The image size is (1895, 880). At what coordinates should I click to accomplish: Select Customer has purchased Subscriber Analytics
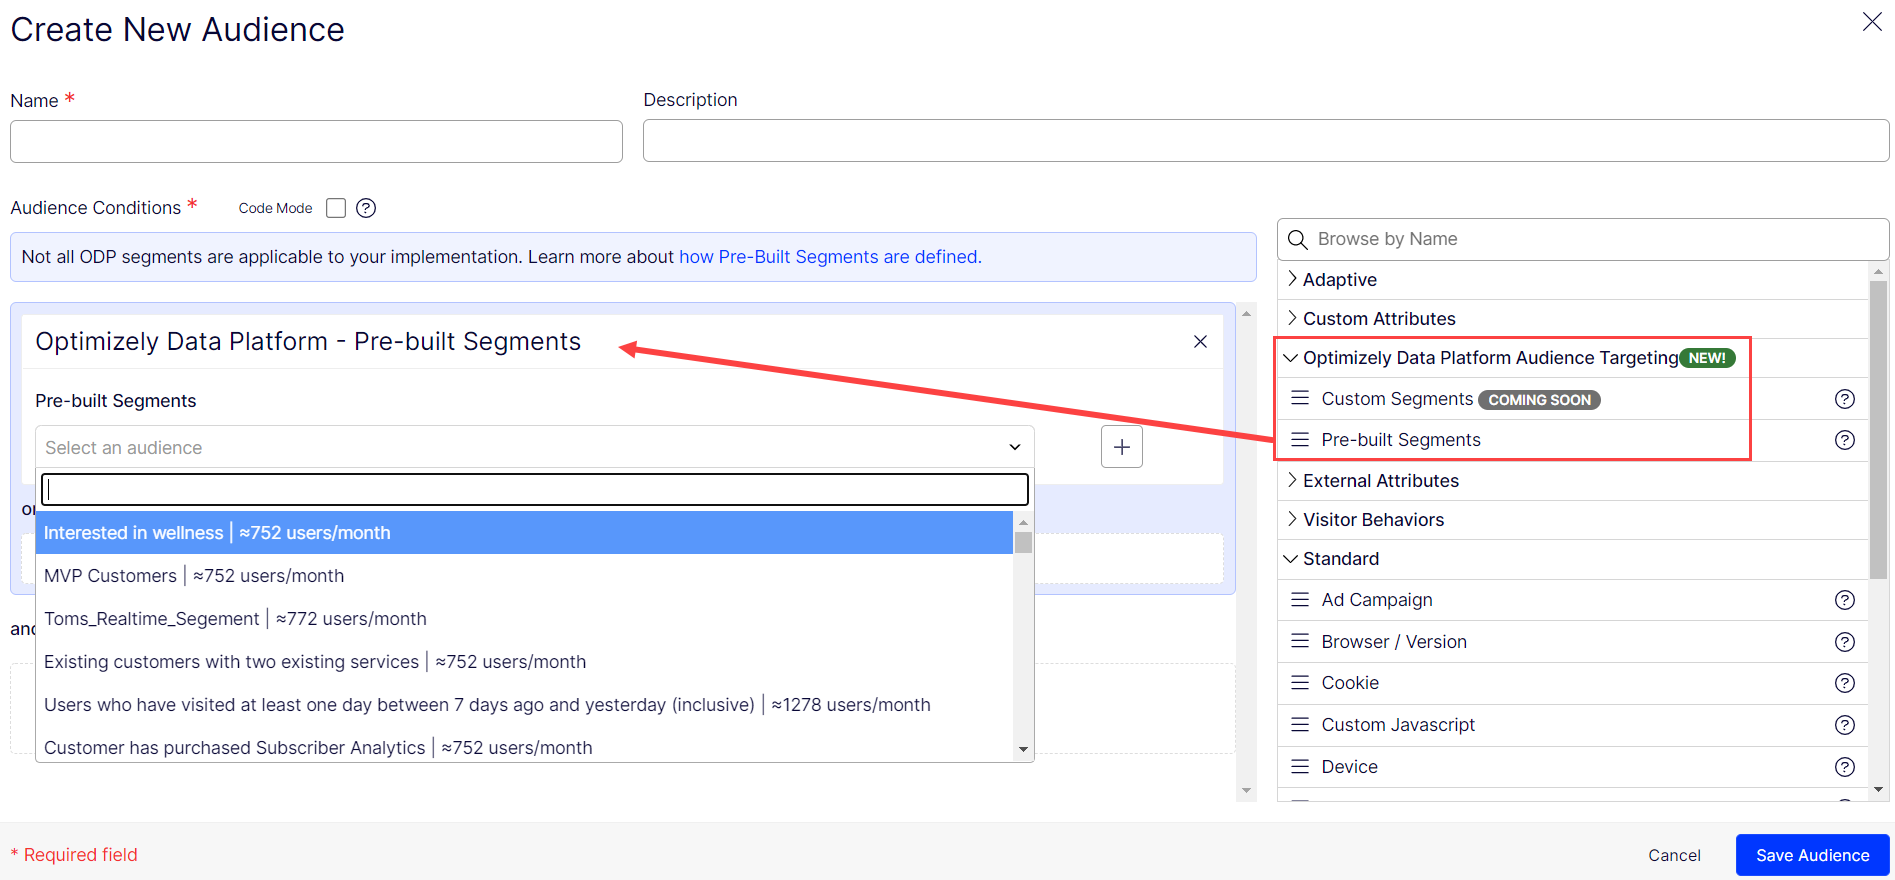pos(524,746)
